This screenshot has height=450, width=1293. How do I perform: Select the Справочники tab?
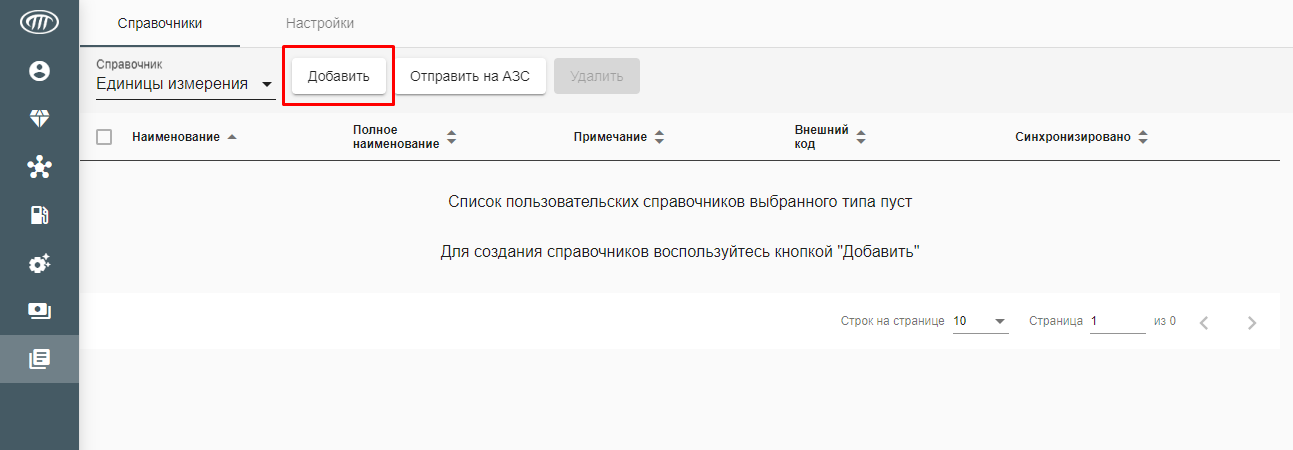(160, 23)
